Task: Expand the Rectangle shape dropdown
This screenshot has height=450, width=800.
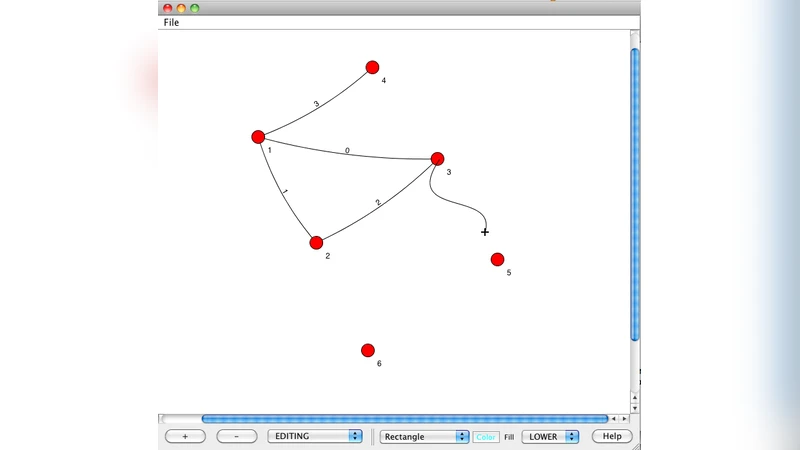Action: point(425,437)
